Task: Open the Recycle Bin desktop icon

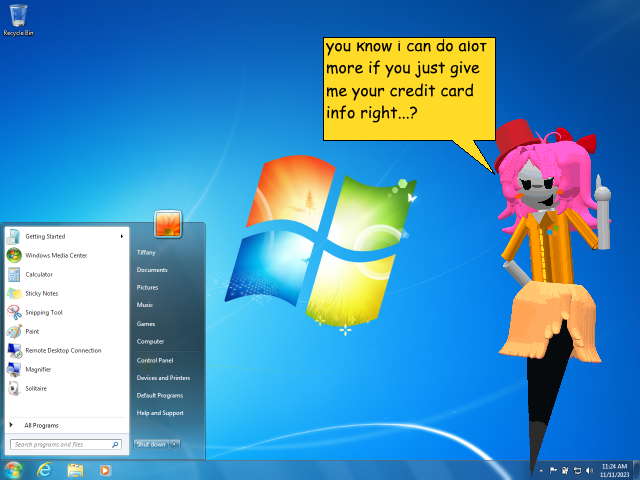Action: pyautogui.click(x=18, y=20)
